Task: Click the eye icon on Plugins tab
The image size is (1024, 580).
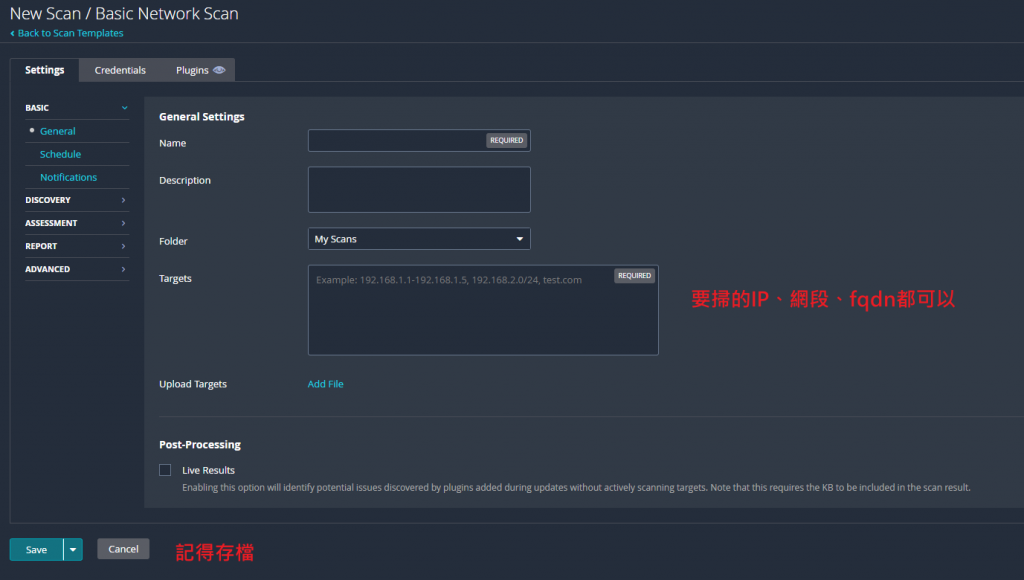Action: click(x=219, y=70)
